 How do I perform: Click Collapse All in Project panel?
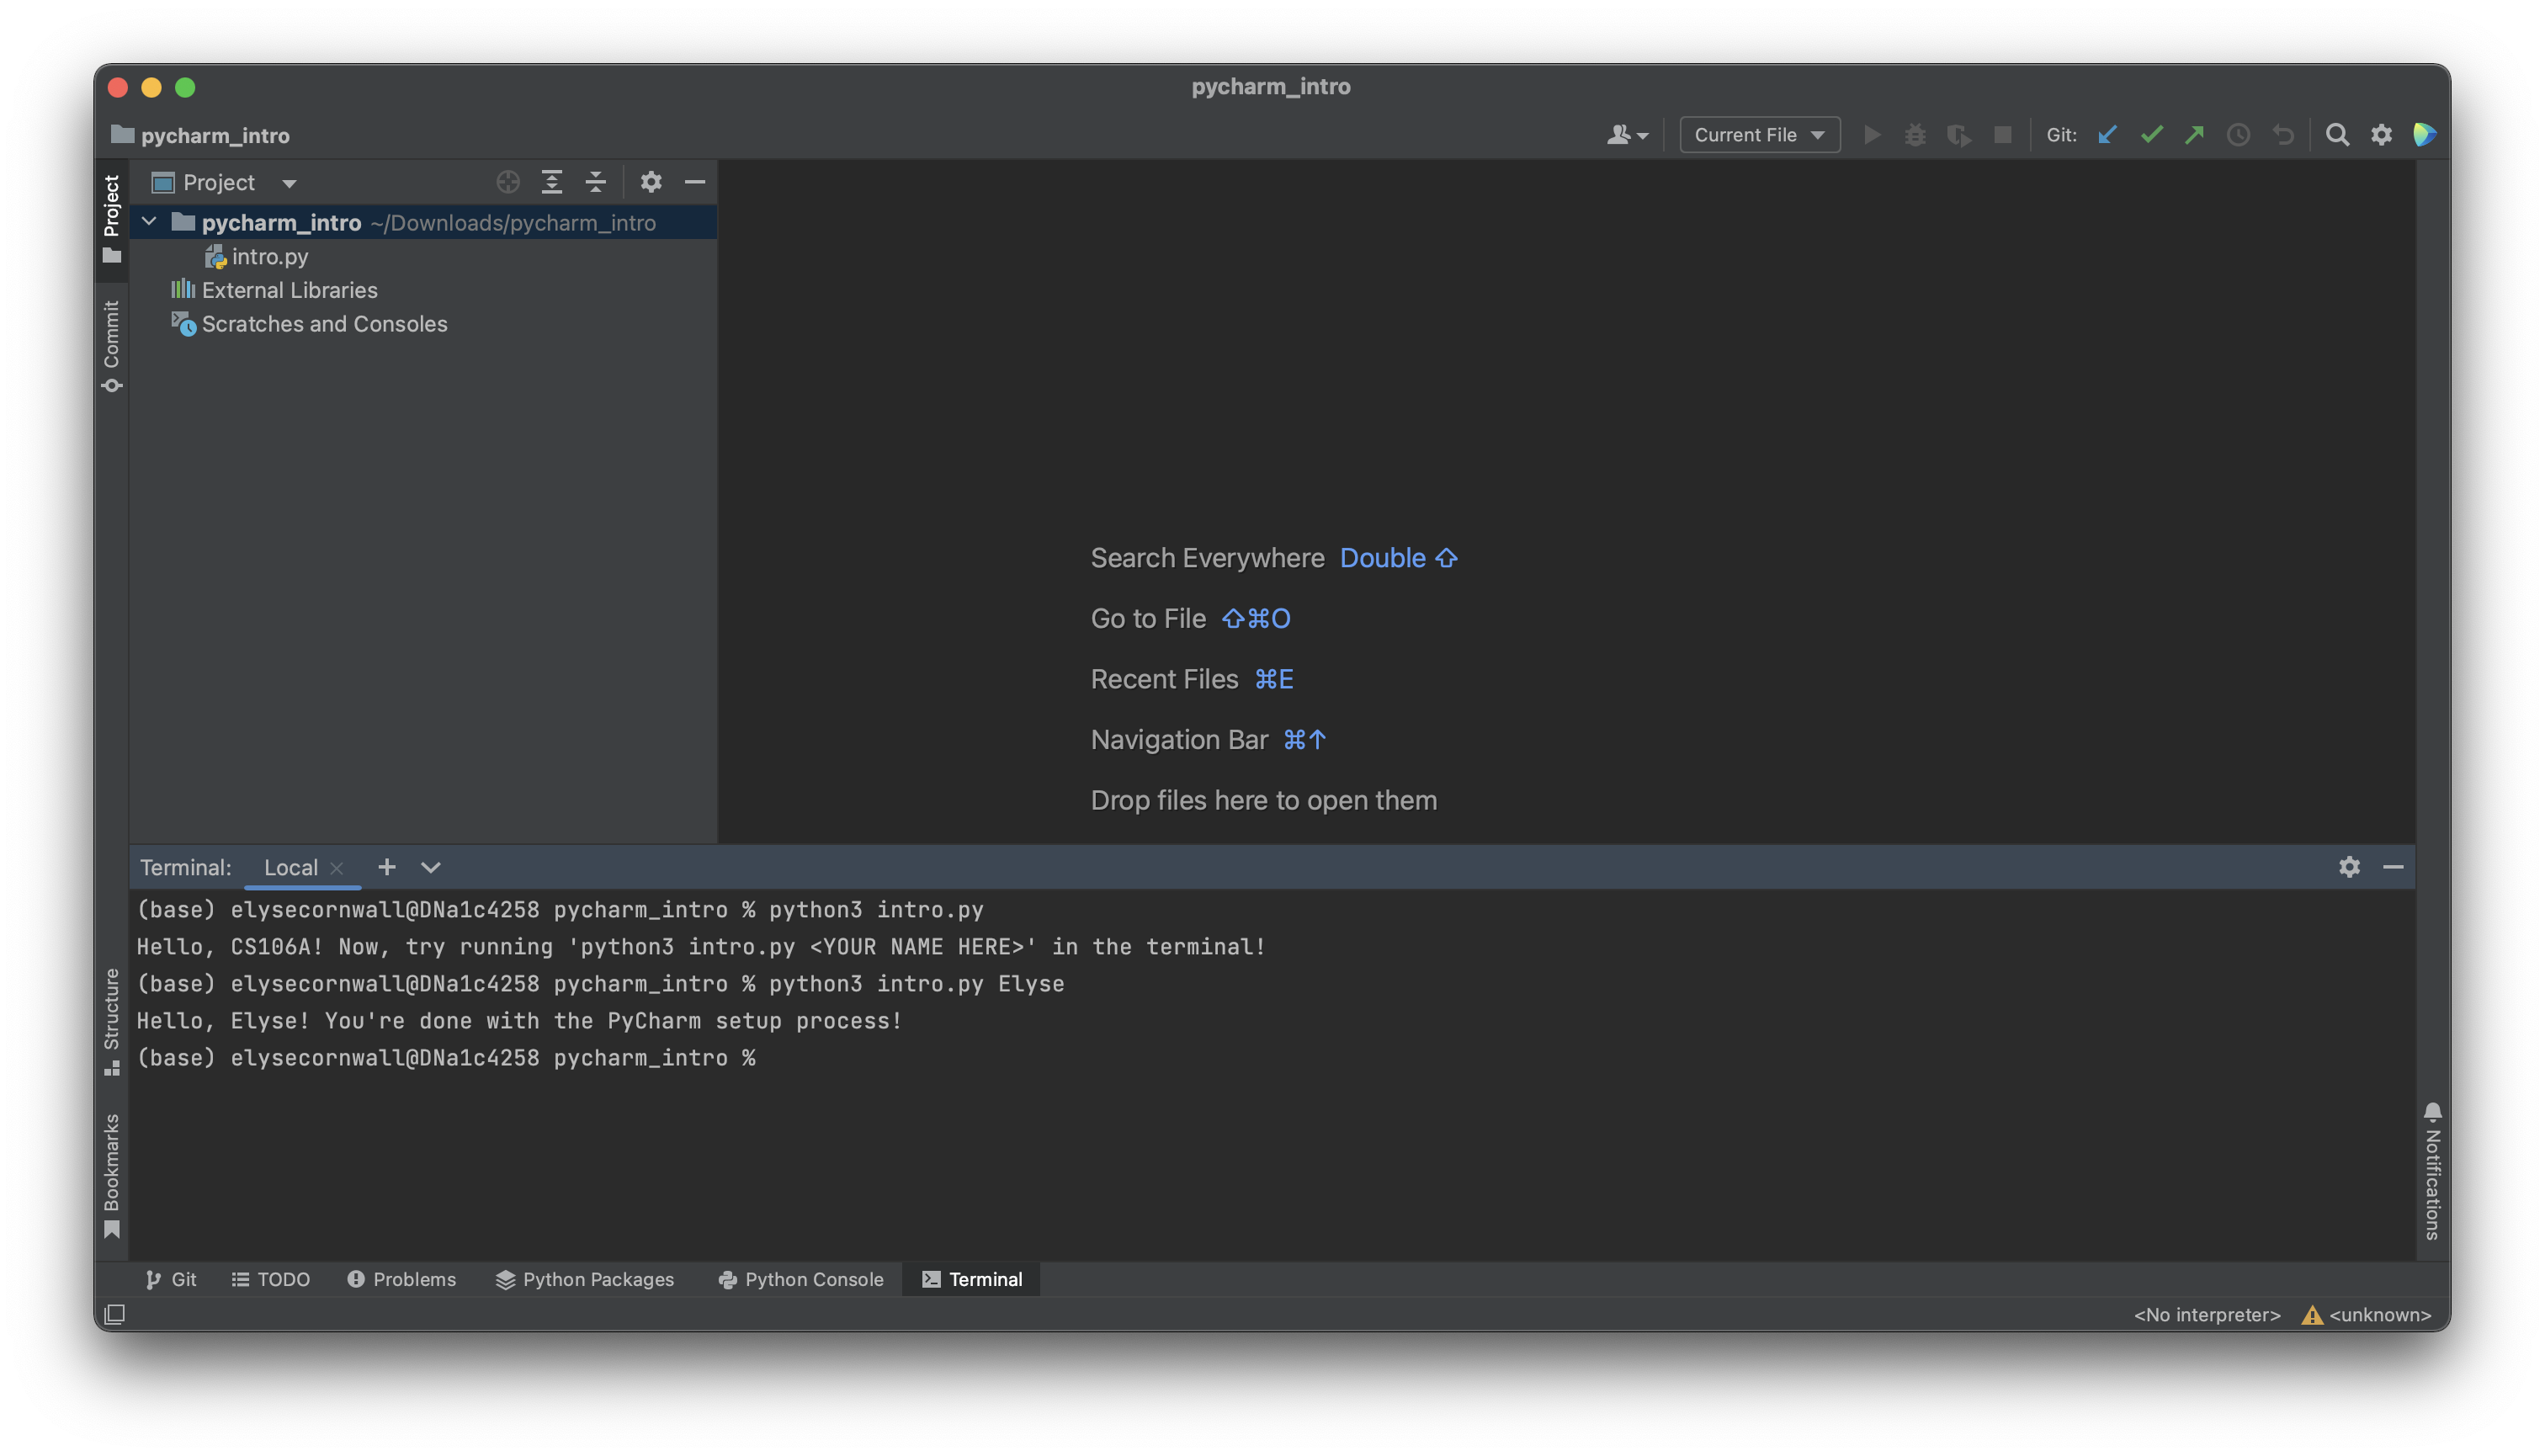(596, 182)
